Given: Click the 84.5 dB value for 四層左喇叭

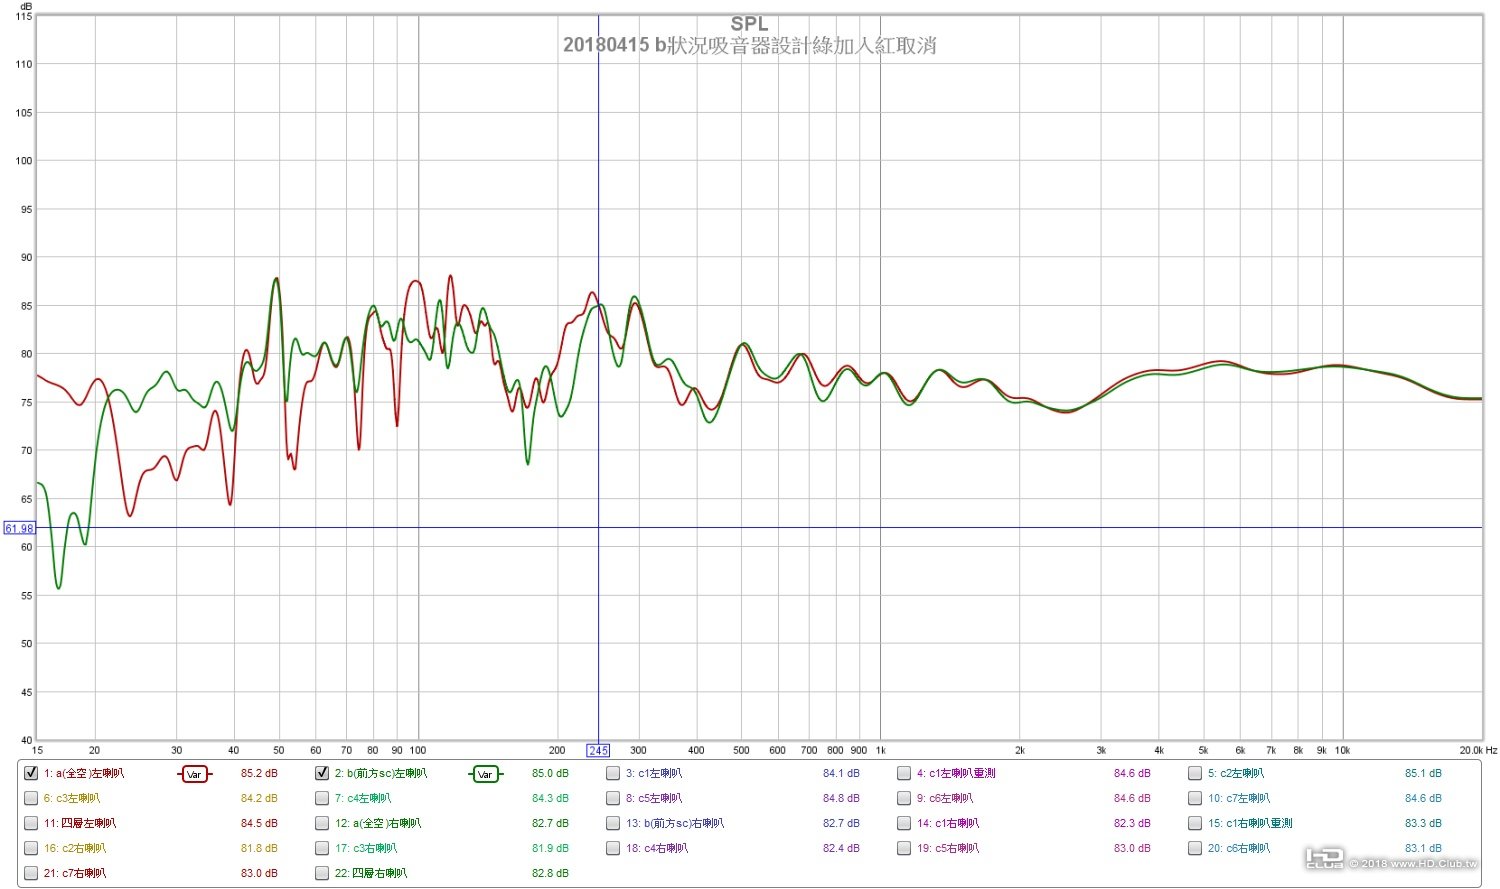Looking at the screenshot, I should [x=259, y=823].
